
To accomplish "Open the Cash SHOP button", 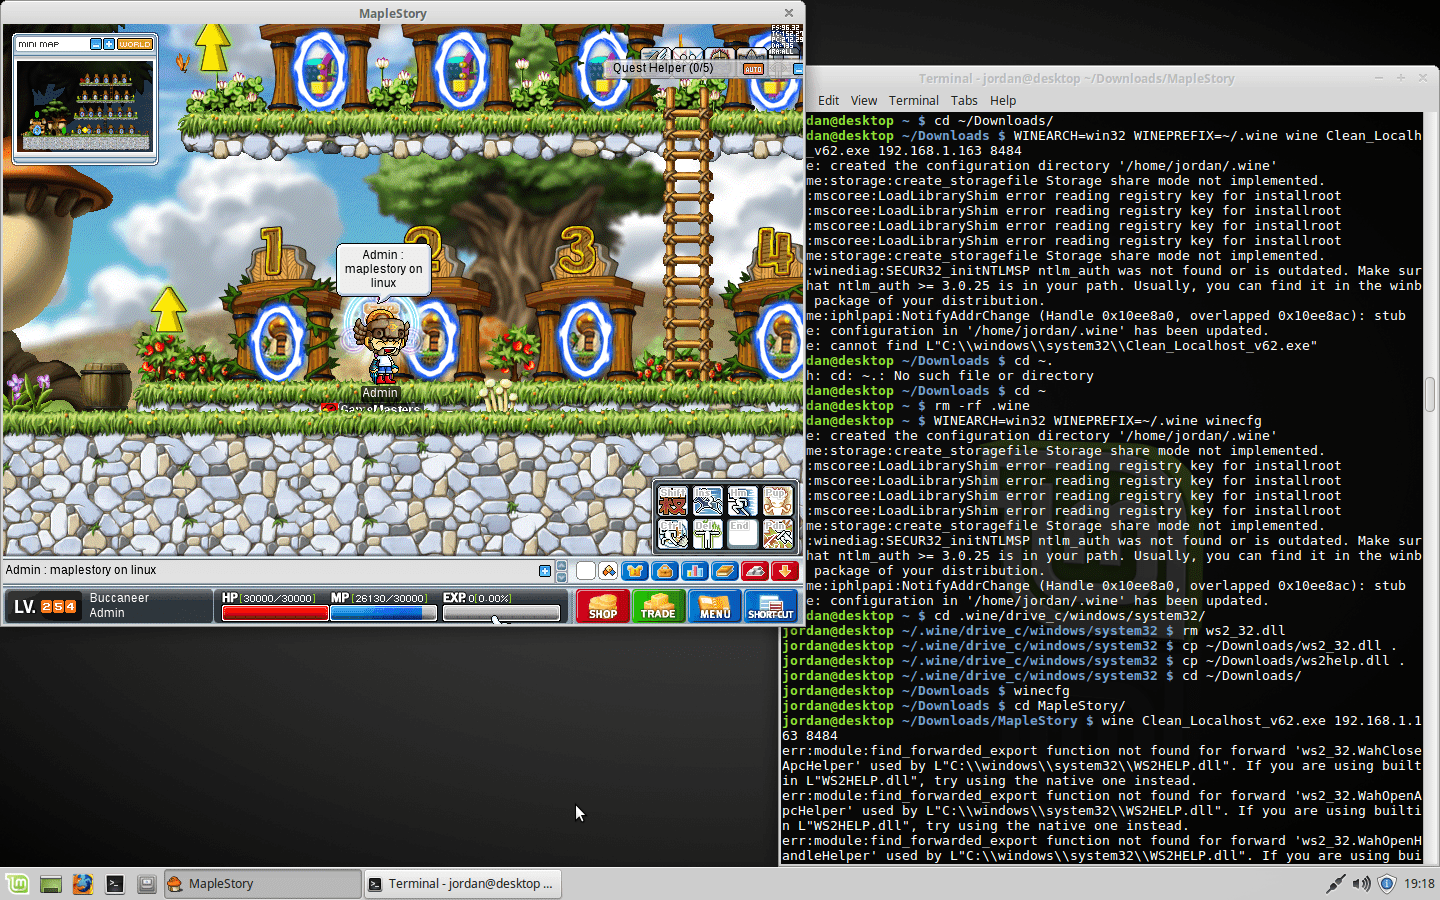I will (x=602, y=606).
